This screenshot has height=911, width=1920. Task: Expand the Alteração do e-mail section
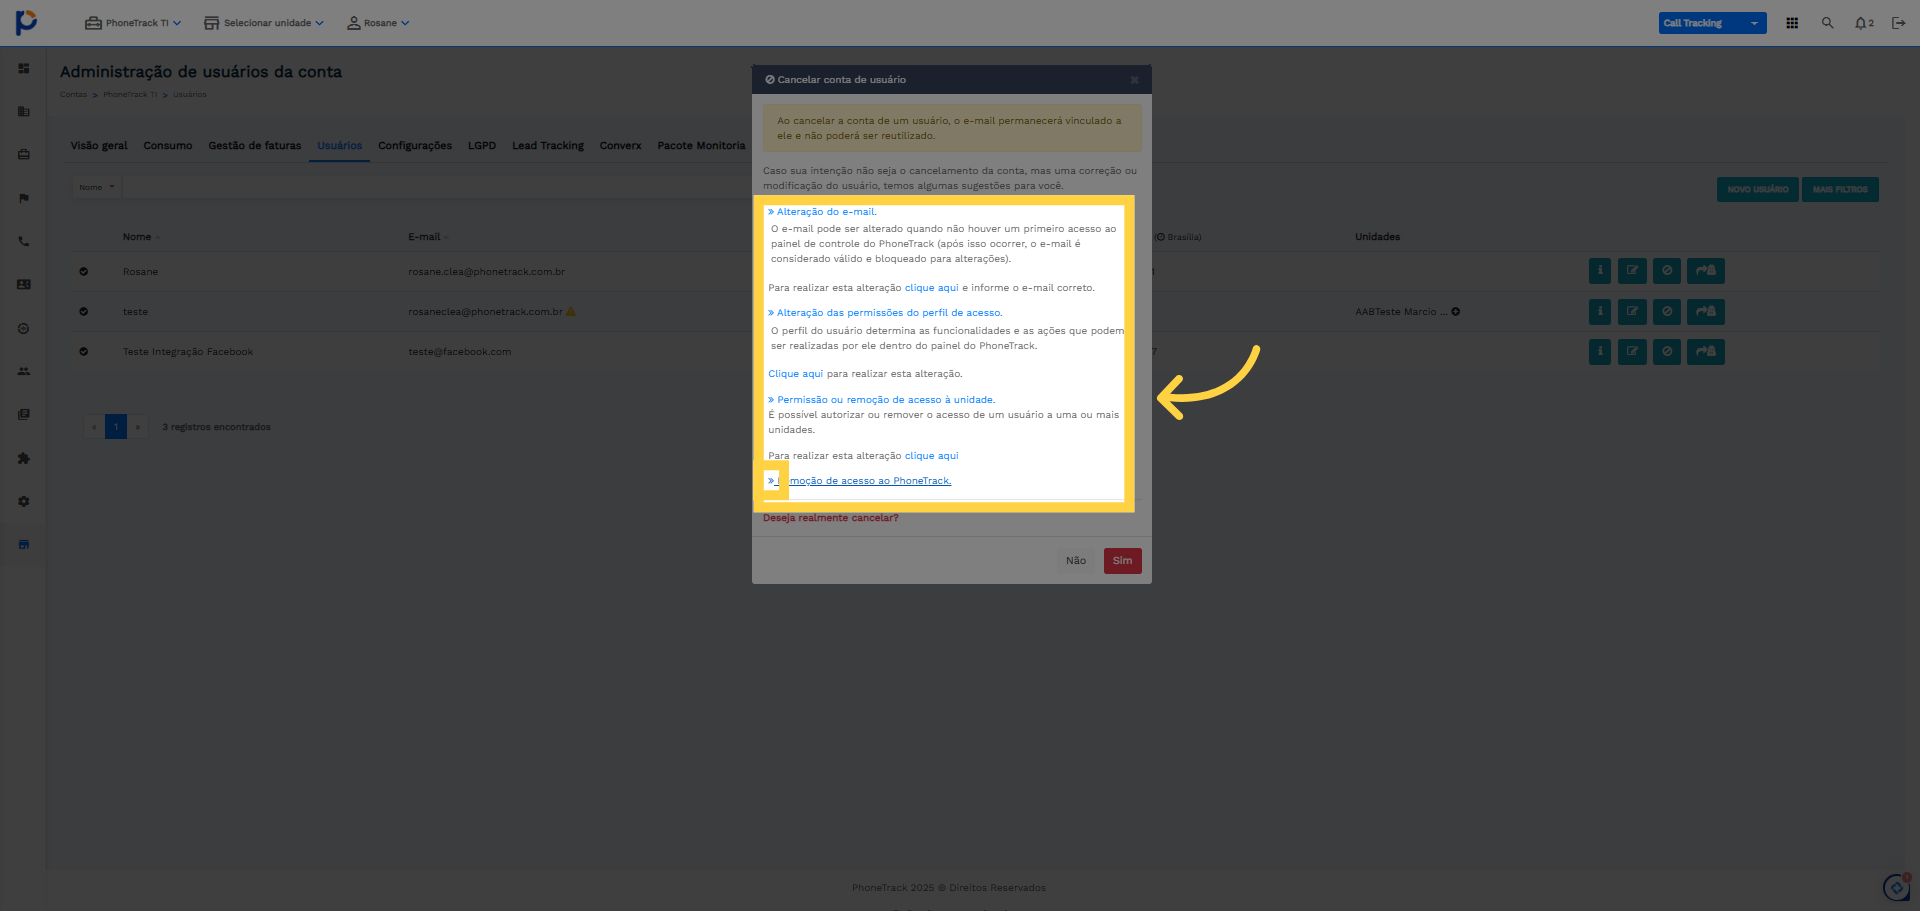(822, 212)
